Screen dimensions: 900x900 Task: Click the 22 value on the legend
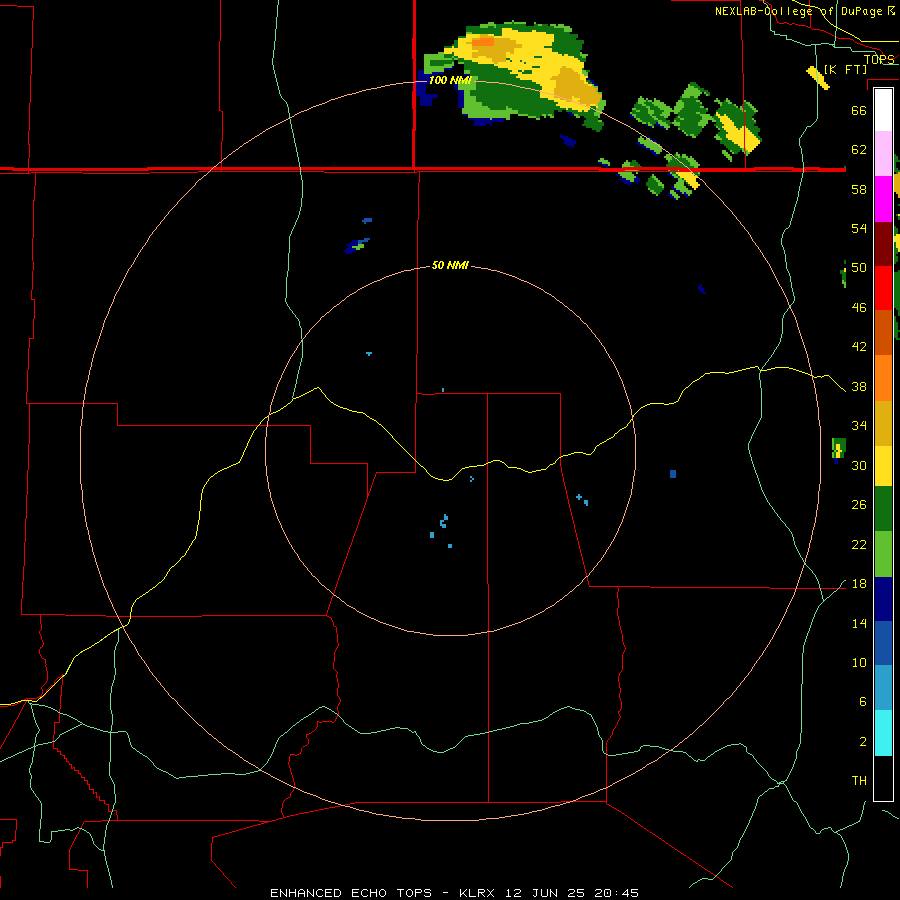coord(859,545)
